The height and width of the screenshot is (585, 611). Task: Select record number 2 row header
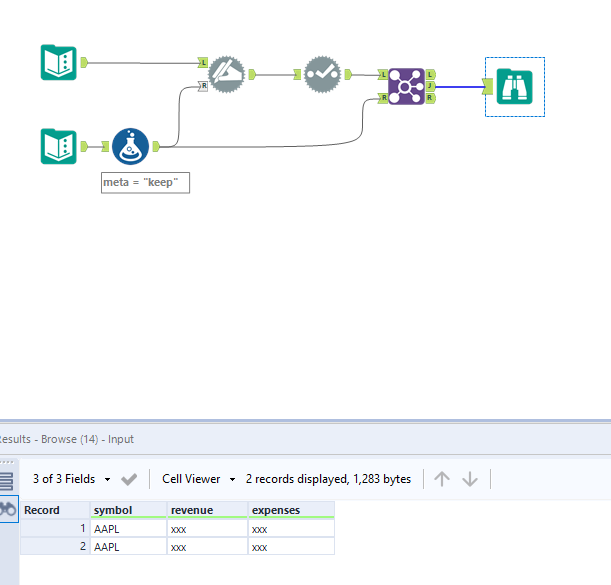(x=55, y=546)
